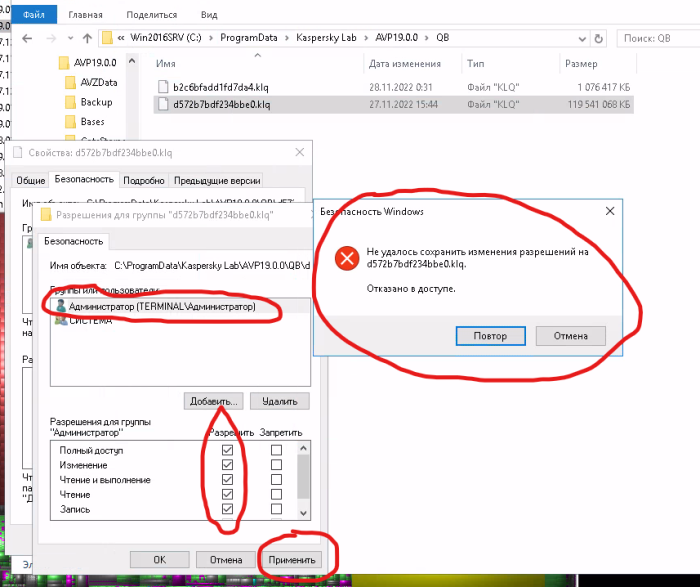This screenshot has height=587, width=700.
Task: Close the Свойства properties window
Action: (300, 153)
